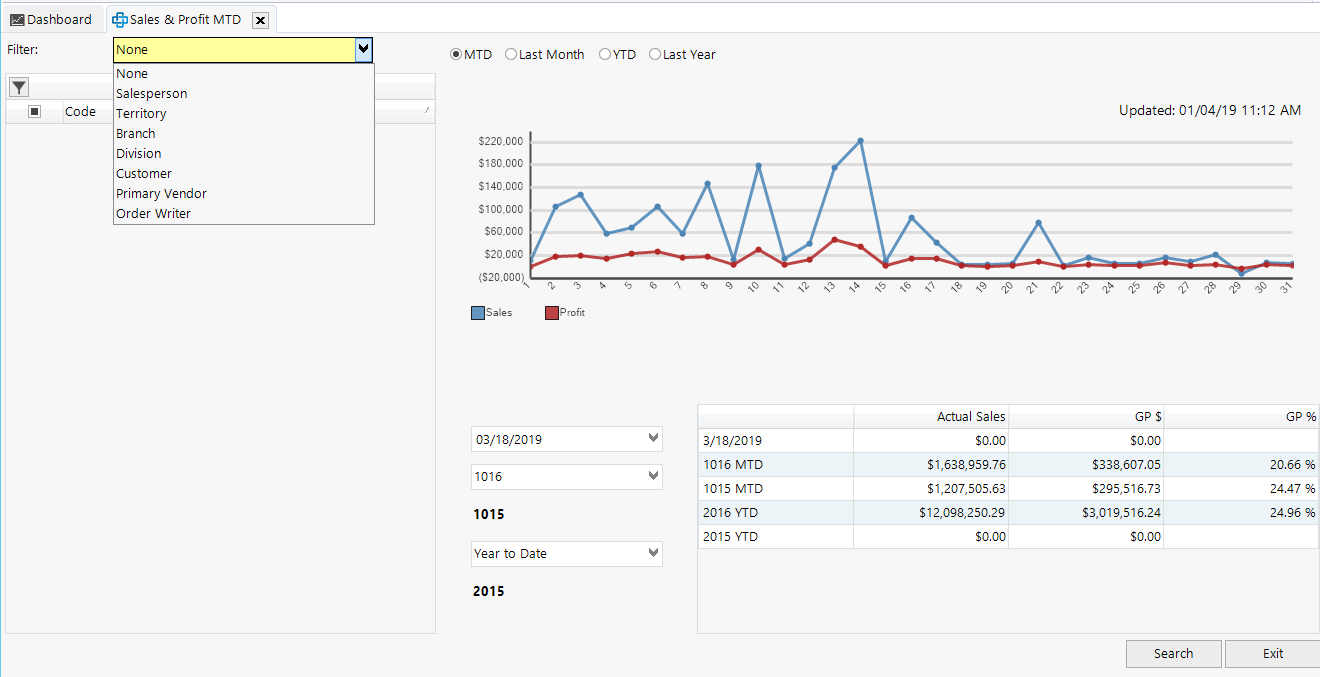Open the Filter dropdown arrow
1320x677 pixels.
(364, 49)
